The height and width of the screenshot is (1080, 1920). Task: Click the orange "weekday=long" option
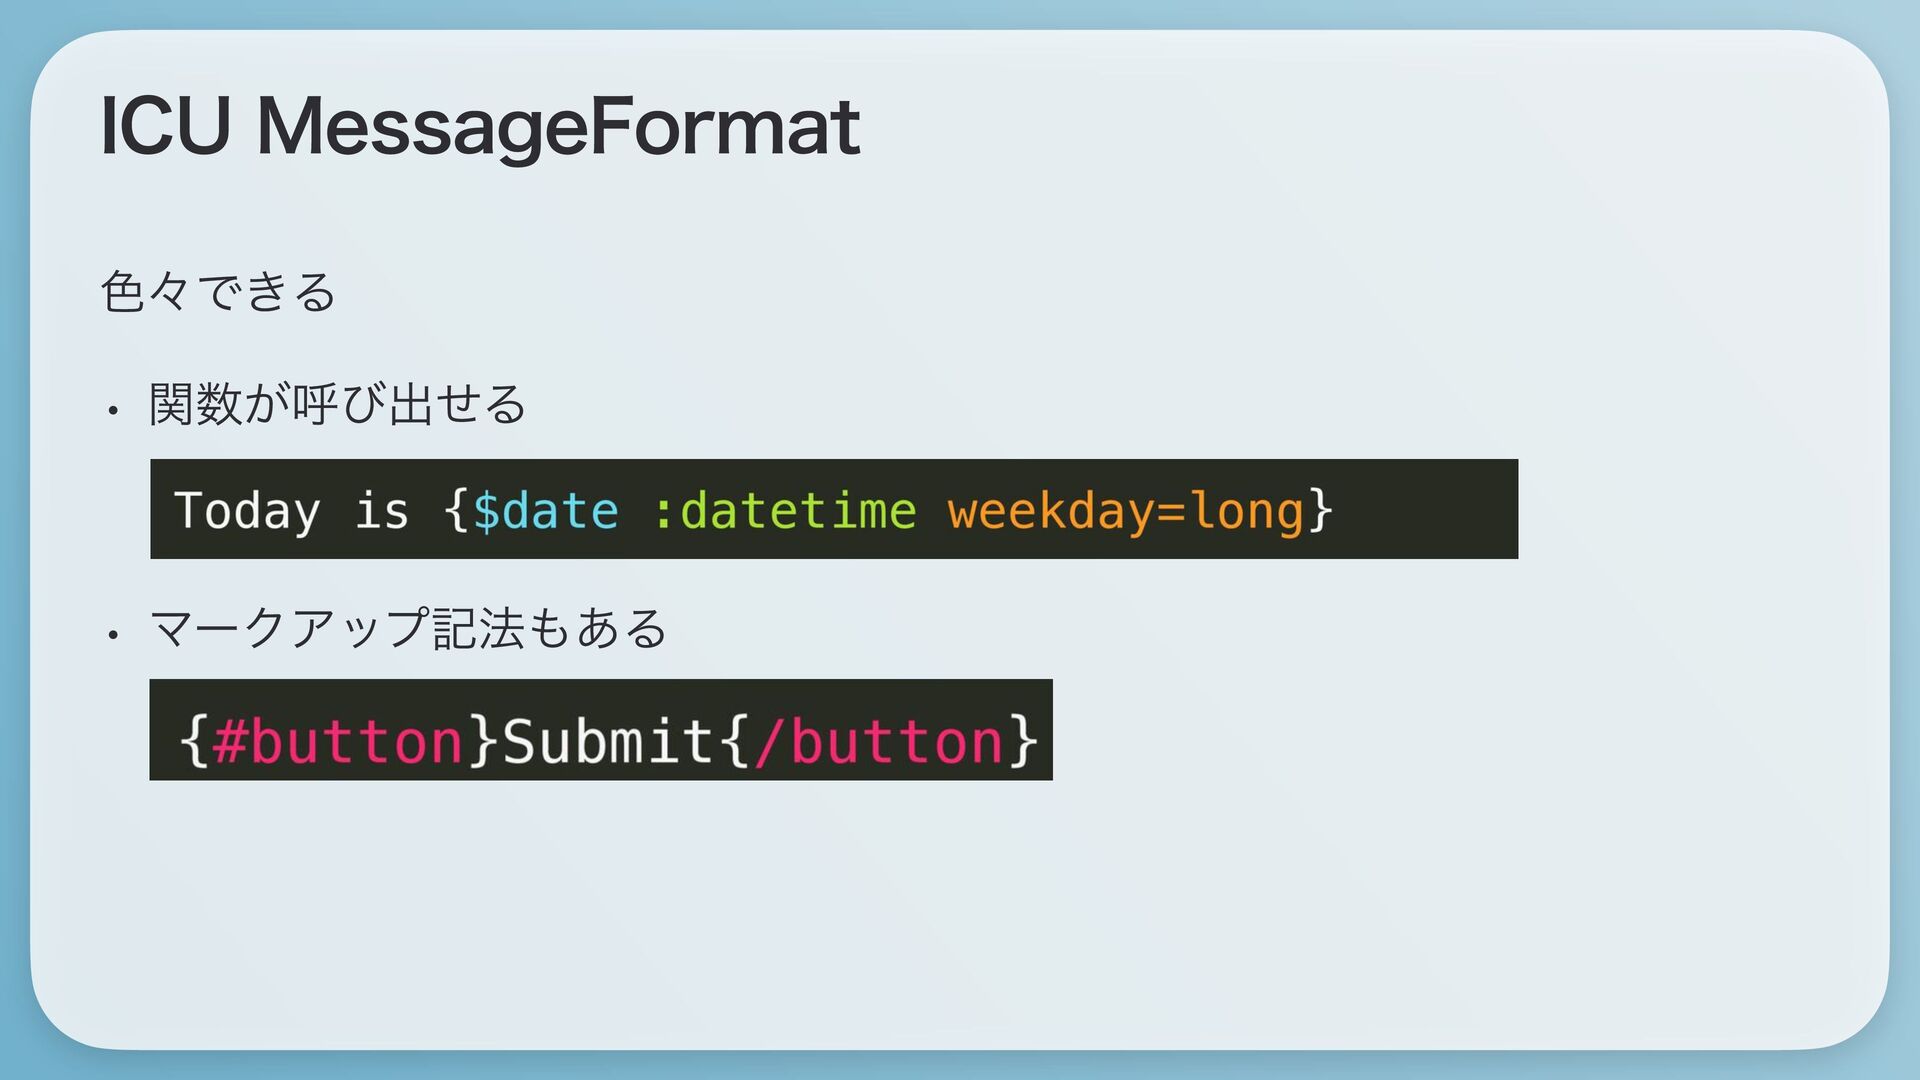(1126, 511)
